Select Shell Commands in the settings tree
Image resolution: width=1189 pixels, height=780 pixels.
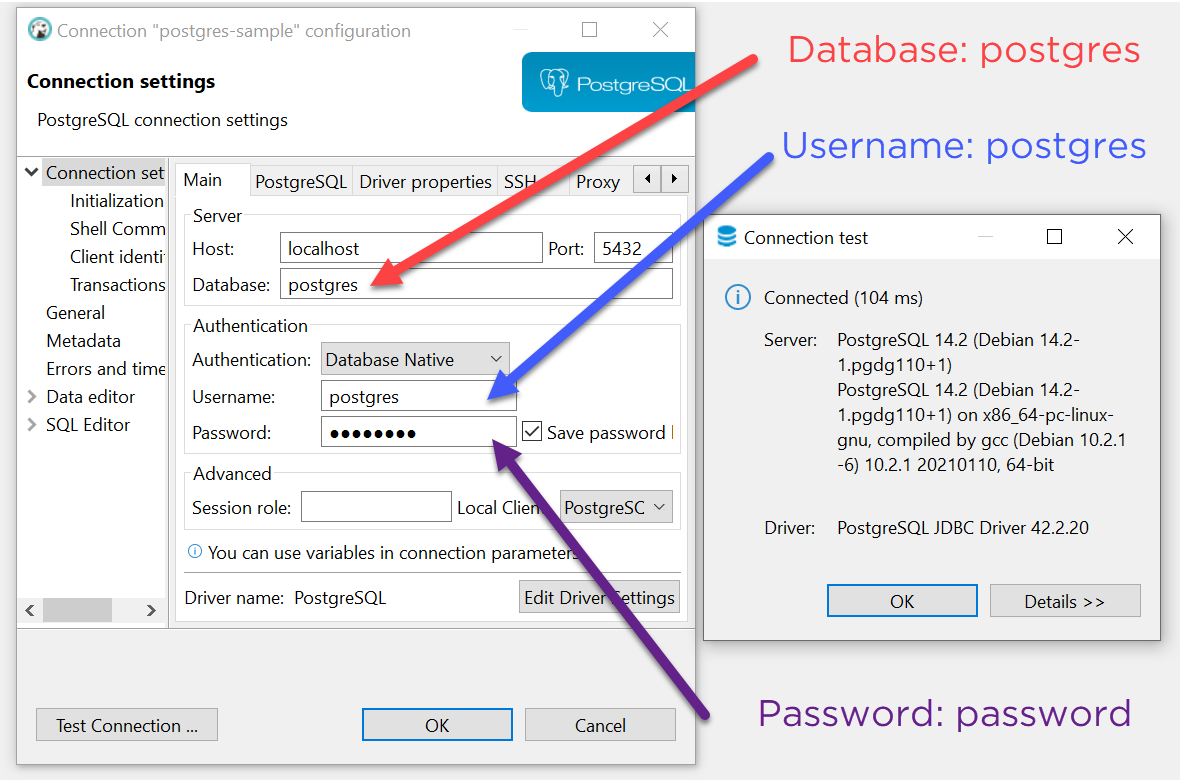118,229
